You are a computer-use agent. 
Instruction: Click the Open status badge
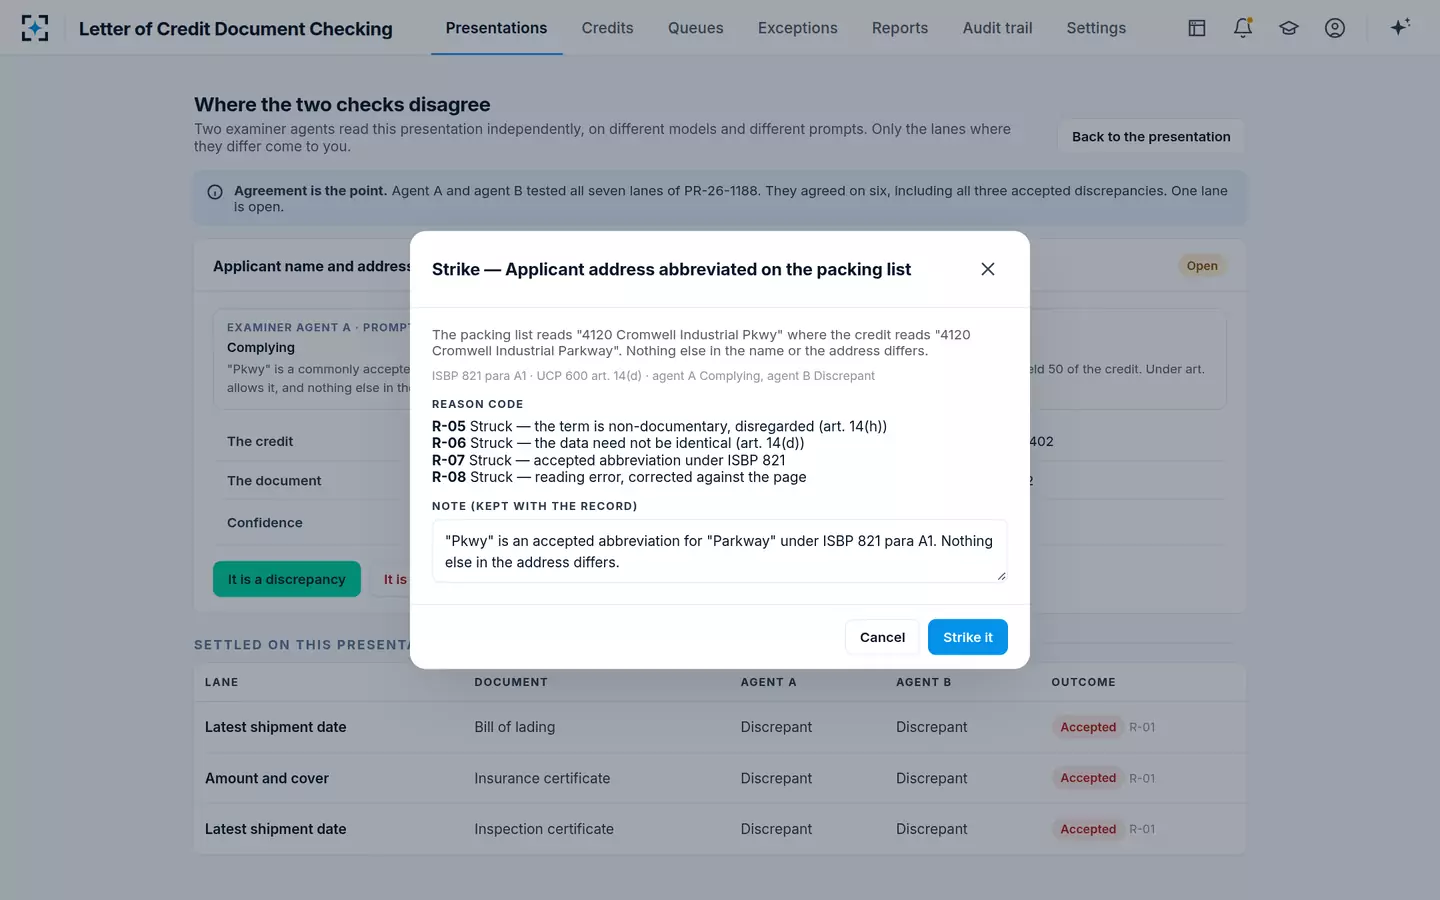tap(1202, 266)
